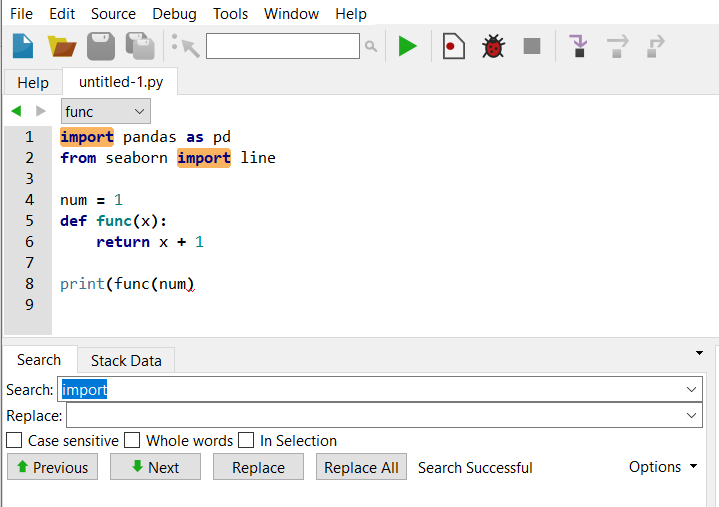The height and width of the screenshot is (507, 719).
Task: Open the Source menu
Action: [x=113, y=14]
